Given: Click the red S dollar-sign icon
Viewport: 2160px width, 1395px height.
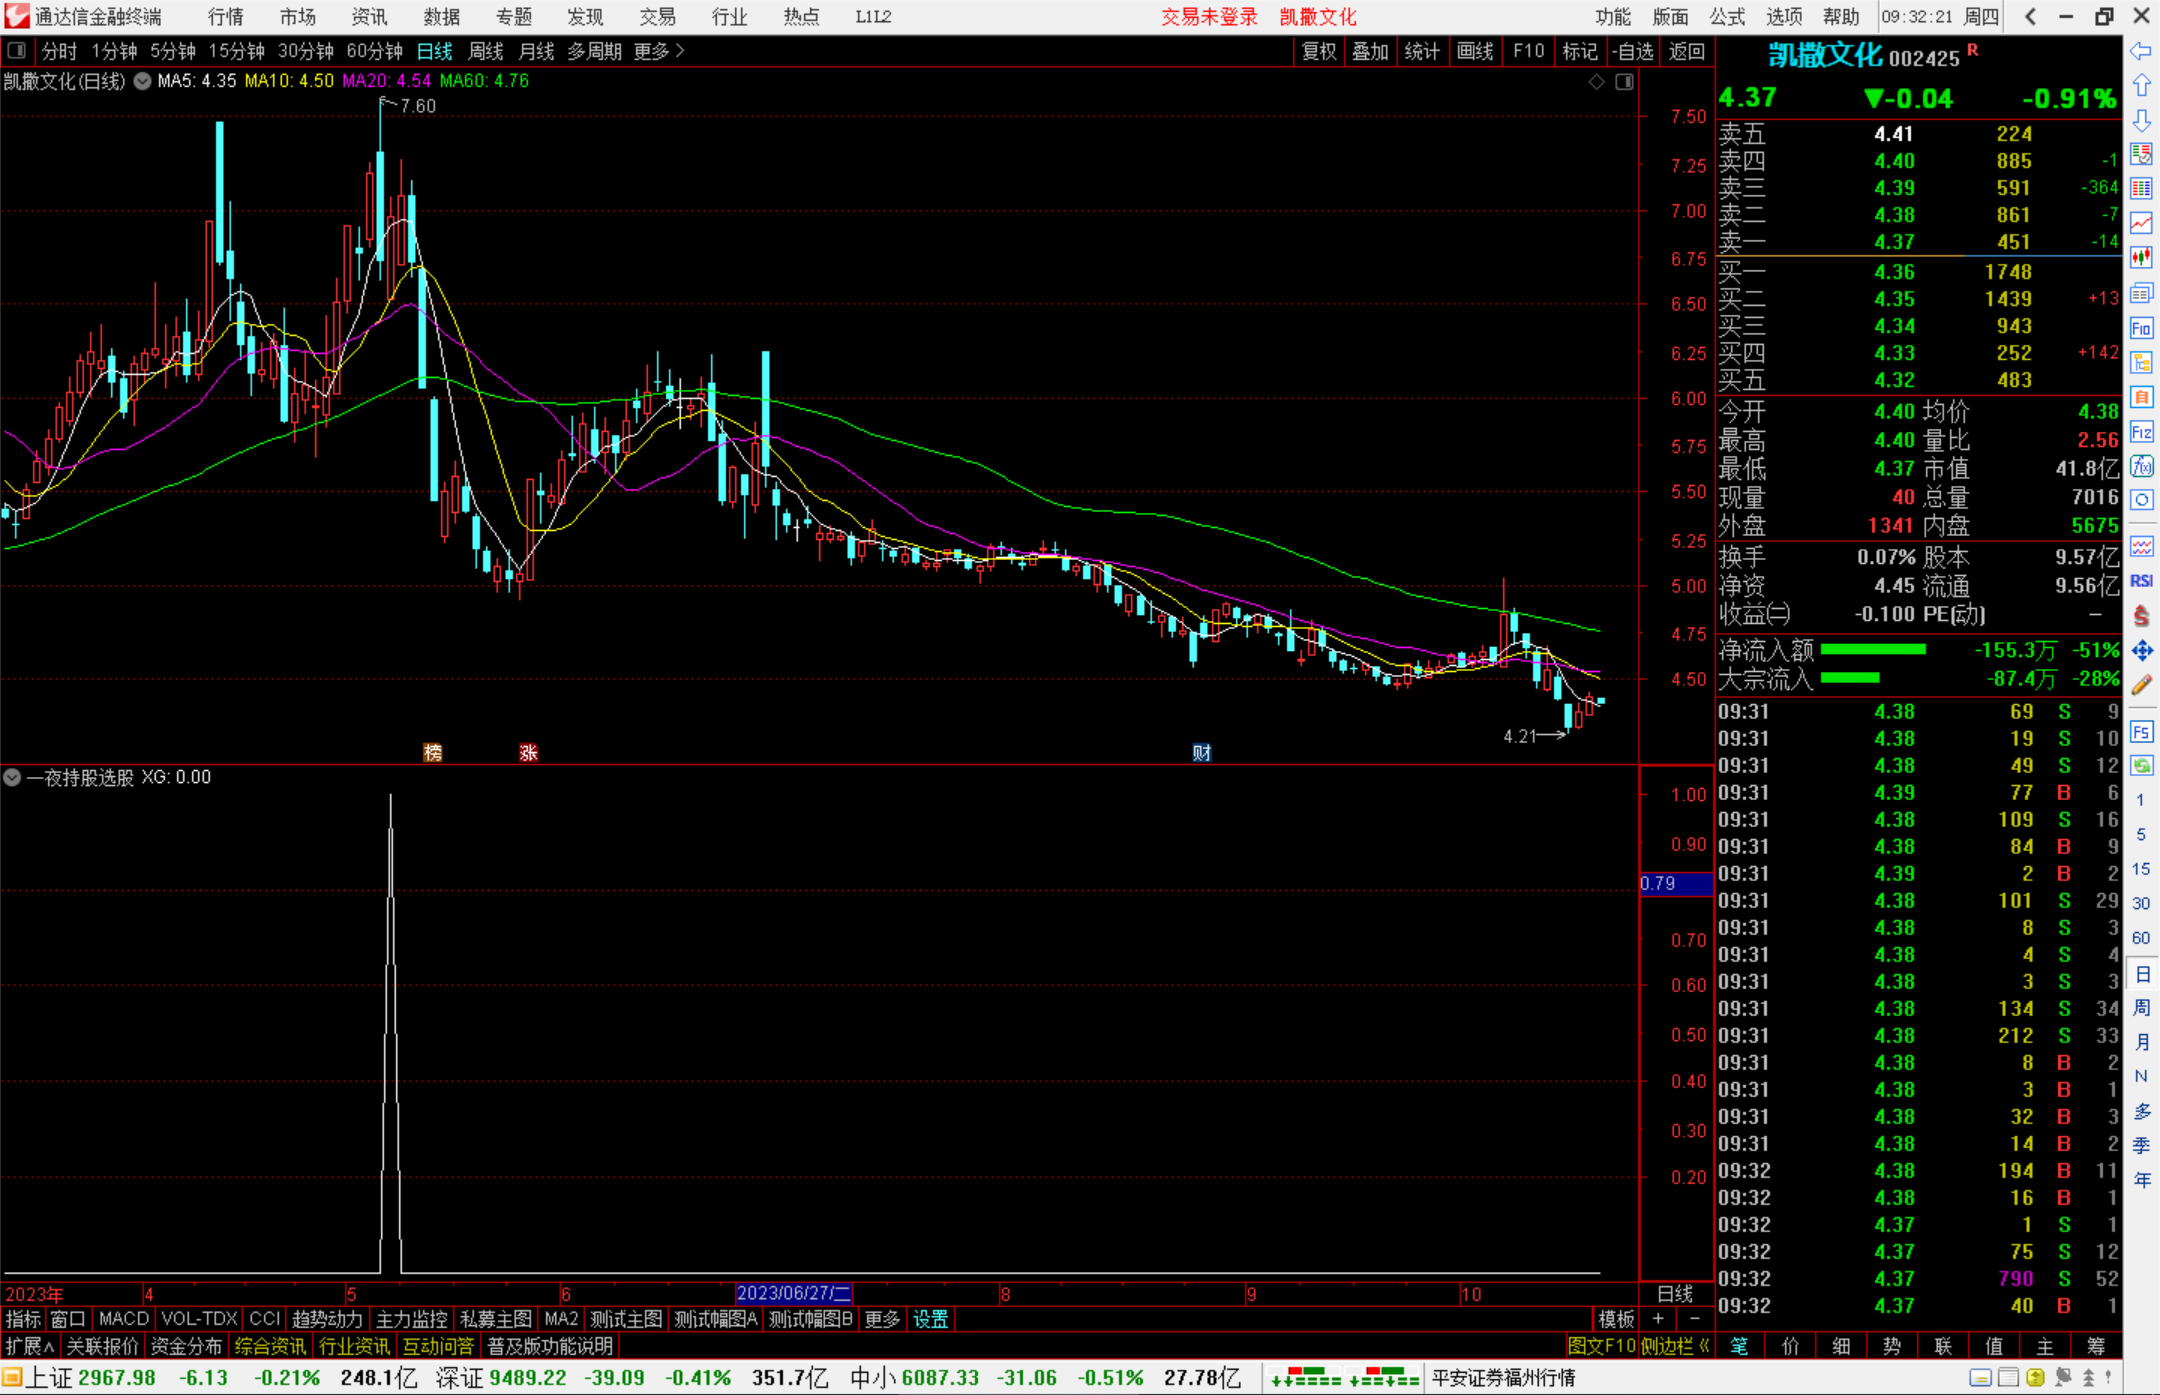Looking at the screenshot, I should click(2141, 616).
